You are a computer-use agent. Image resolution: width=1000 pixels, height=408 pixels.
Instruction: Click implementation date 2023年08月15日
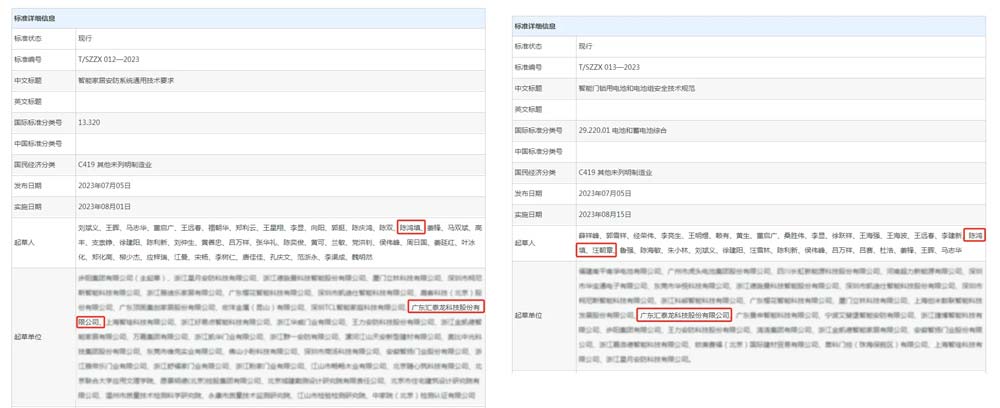tap(604, 214)
